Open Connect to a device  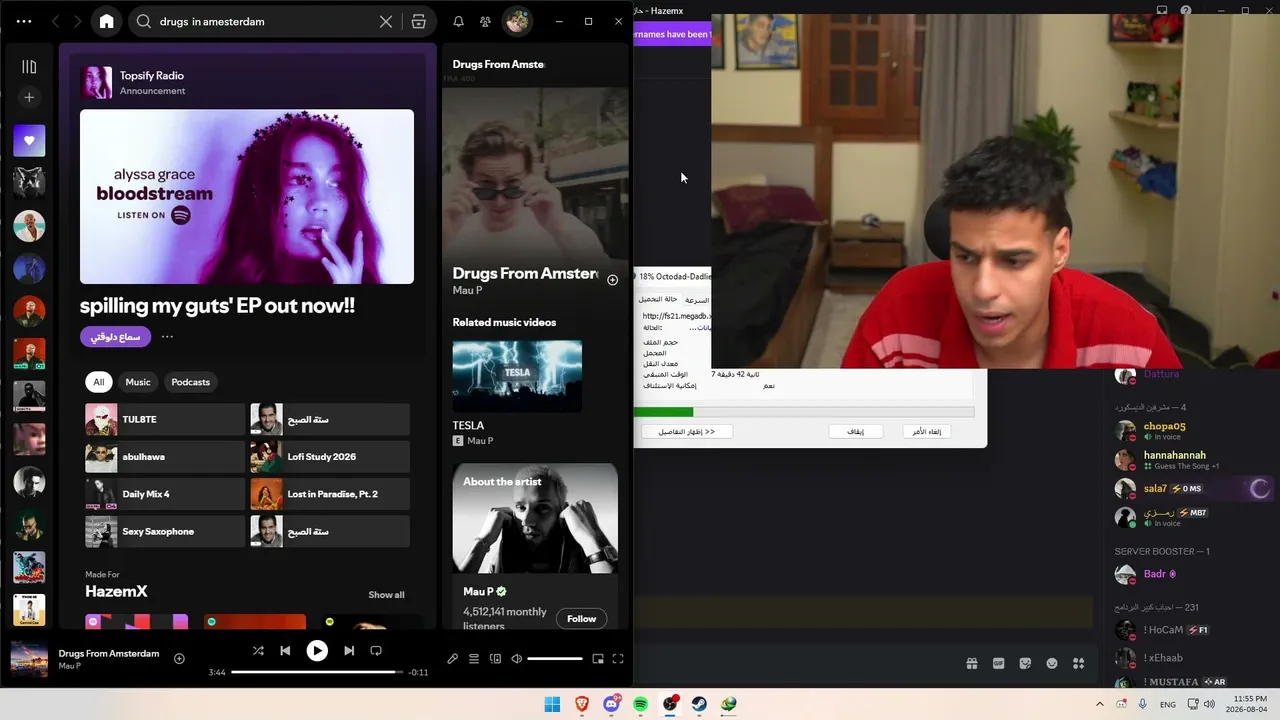tap(495, 659)
